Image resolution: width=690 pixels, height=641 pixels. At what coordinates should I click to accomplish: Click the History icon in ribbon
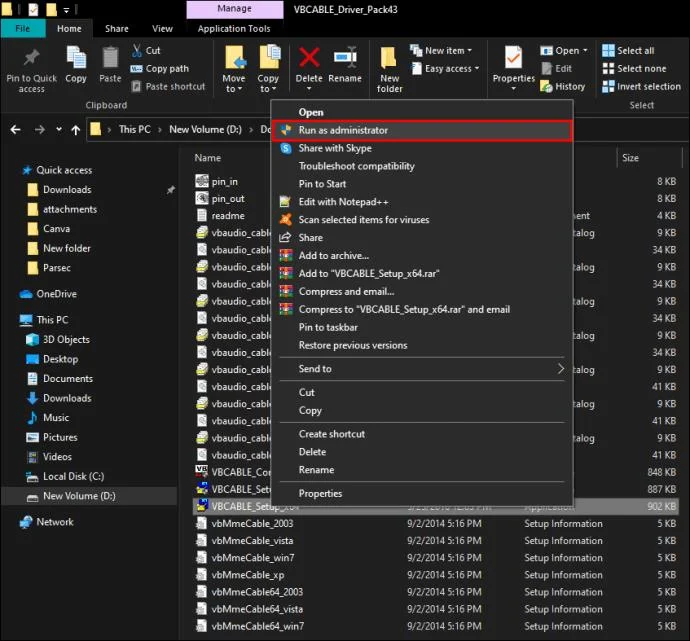546,86
